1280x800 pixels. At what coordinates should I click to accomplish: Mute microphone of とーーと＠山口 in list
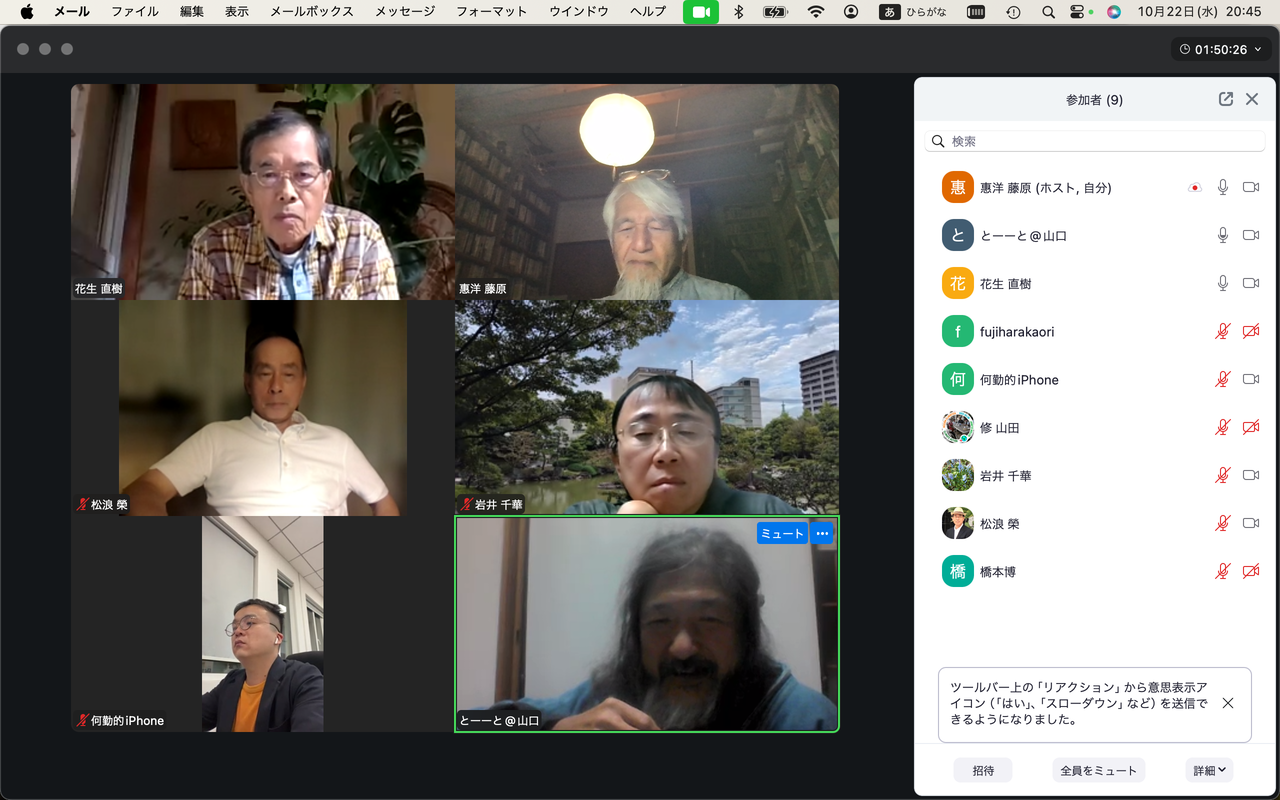tap(1222, 235)
